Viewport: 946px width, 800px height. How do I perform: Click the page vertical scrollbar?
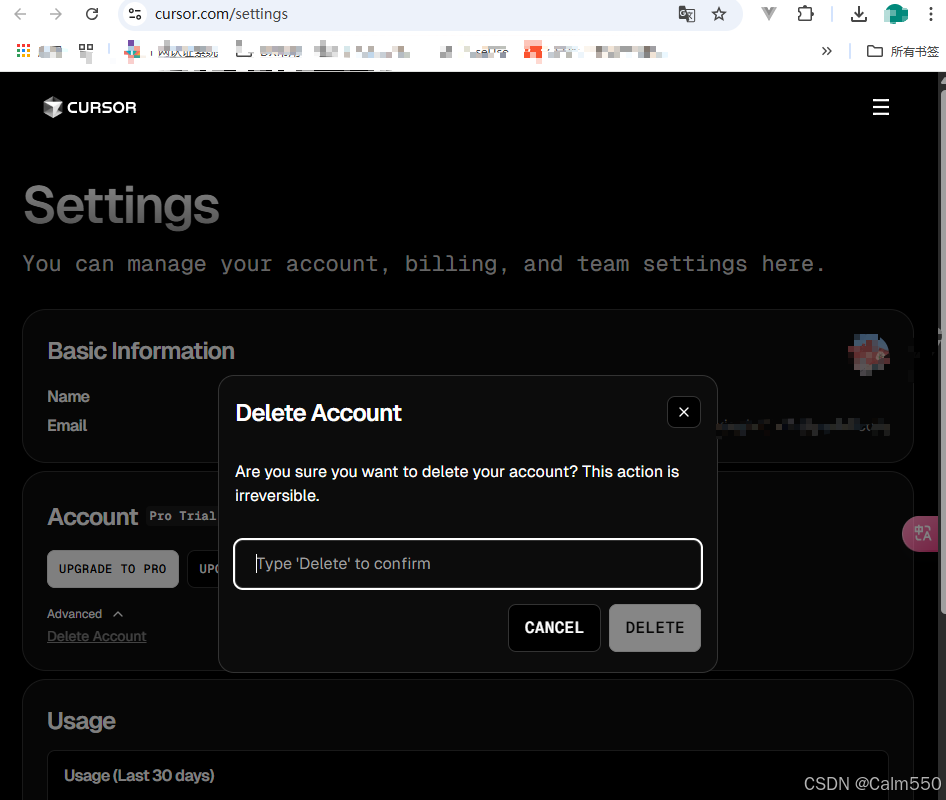point(941,350)
